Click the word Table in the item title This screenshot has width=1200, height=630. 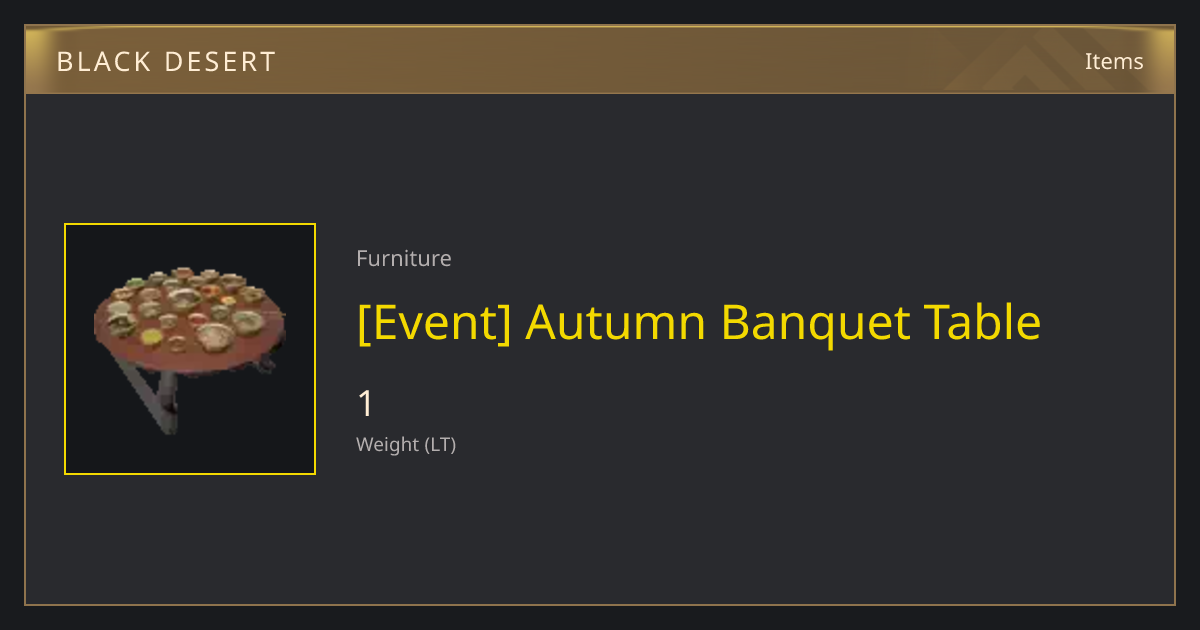coord(982,322)
